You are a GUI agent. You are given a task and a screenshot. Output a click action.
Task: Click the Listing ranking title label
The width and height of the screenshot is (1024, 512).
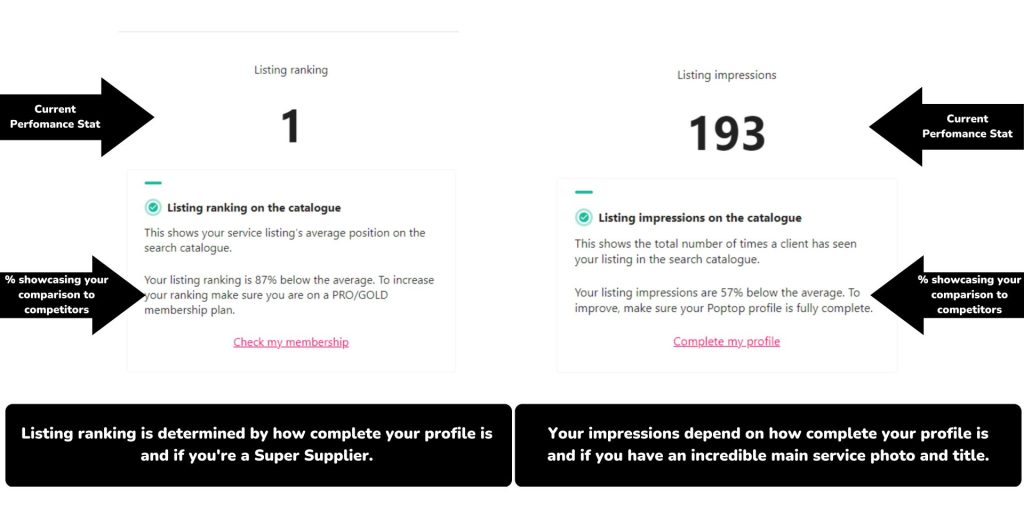290,70
